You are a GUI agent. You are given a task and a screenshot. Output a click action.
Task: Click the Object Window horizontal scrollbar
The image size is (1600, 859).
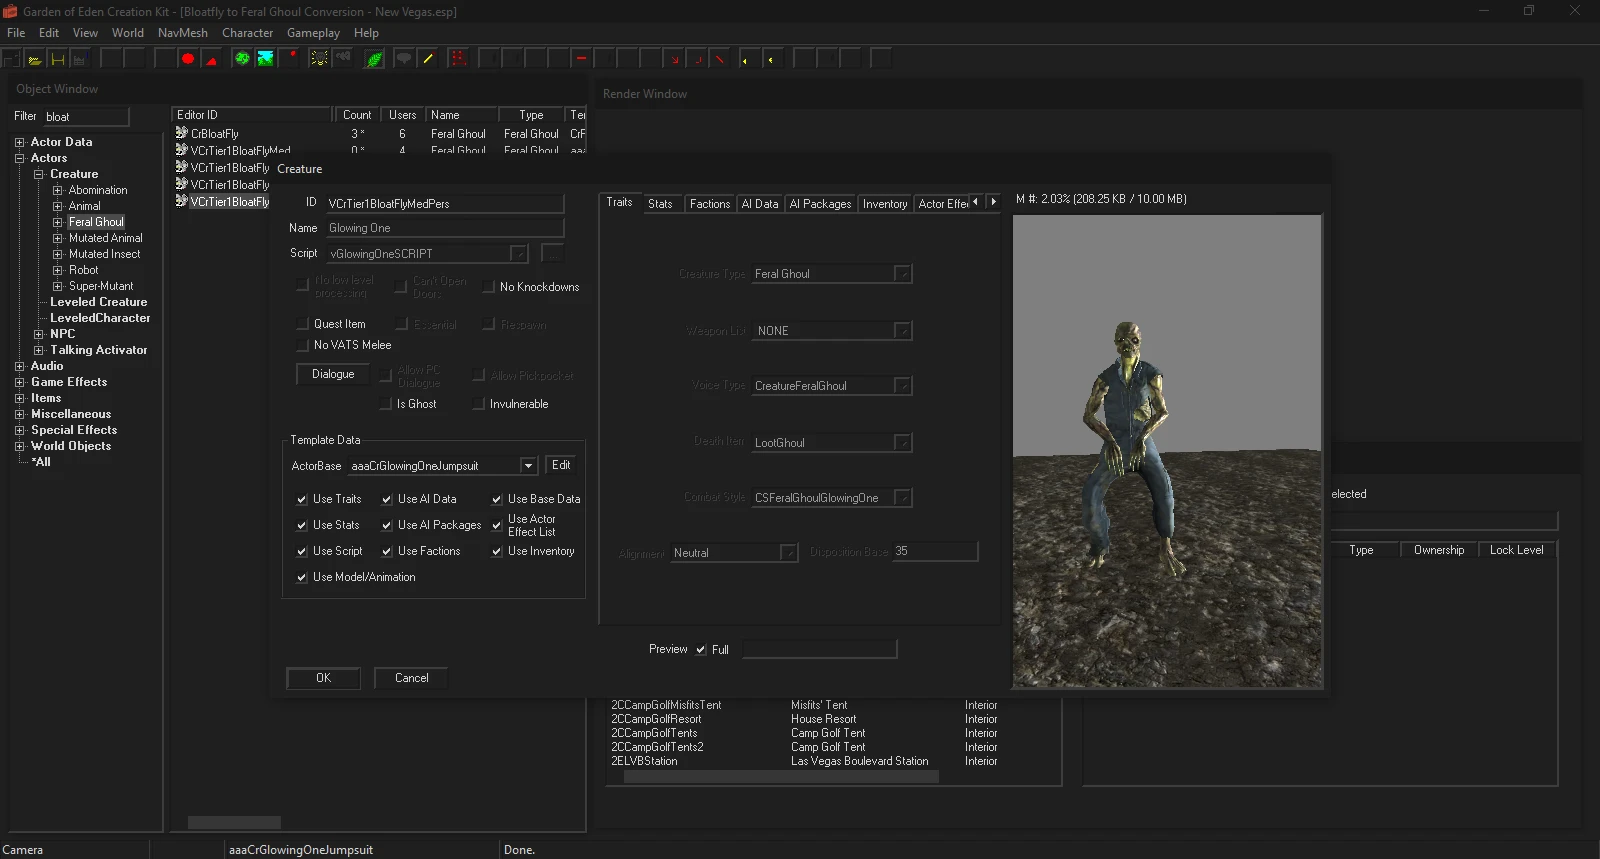(234, 823)
